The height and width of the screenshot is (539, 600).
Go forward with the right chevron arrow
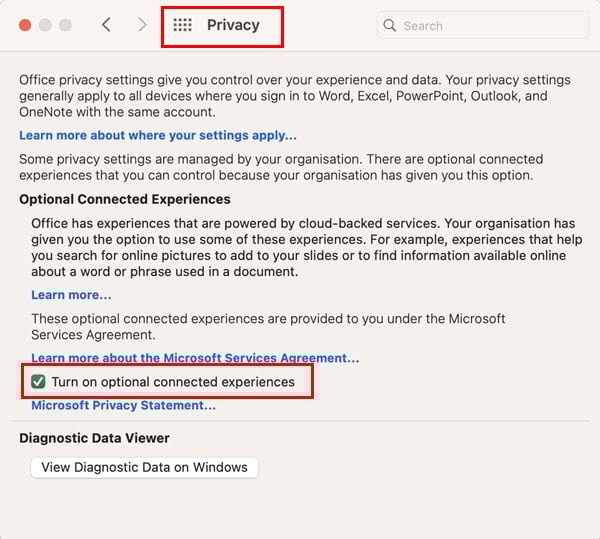(142, 25)
